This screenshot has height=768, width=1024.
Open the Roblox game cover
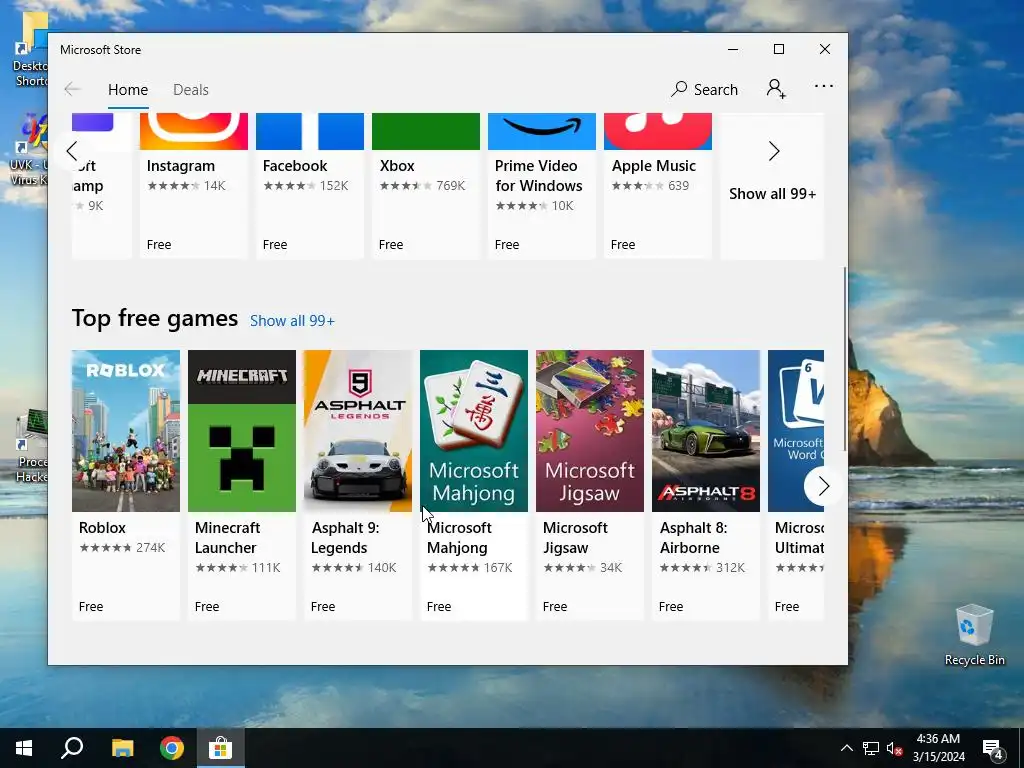pyautogui.click(x=126, y=431)
